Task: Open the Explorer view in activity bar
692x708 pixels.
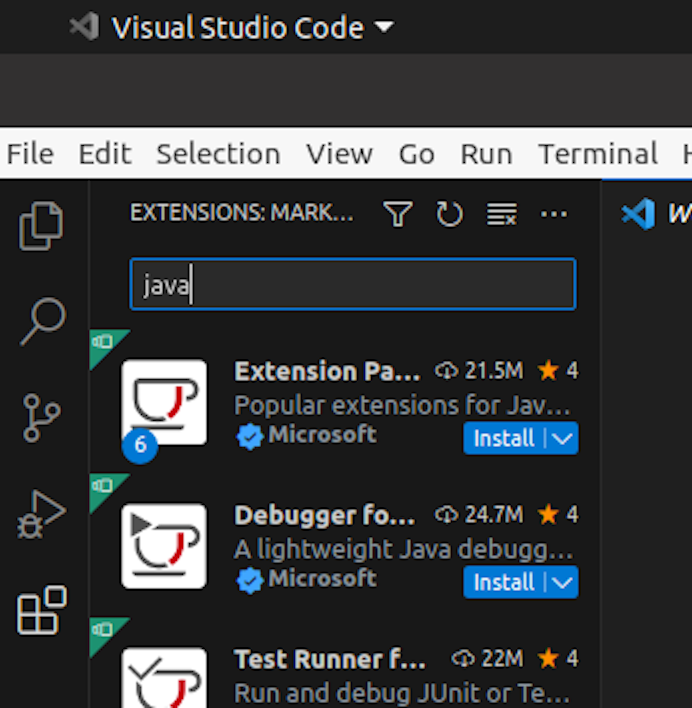Action: [41, 225]
